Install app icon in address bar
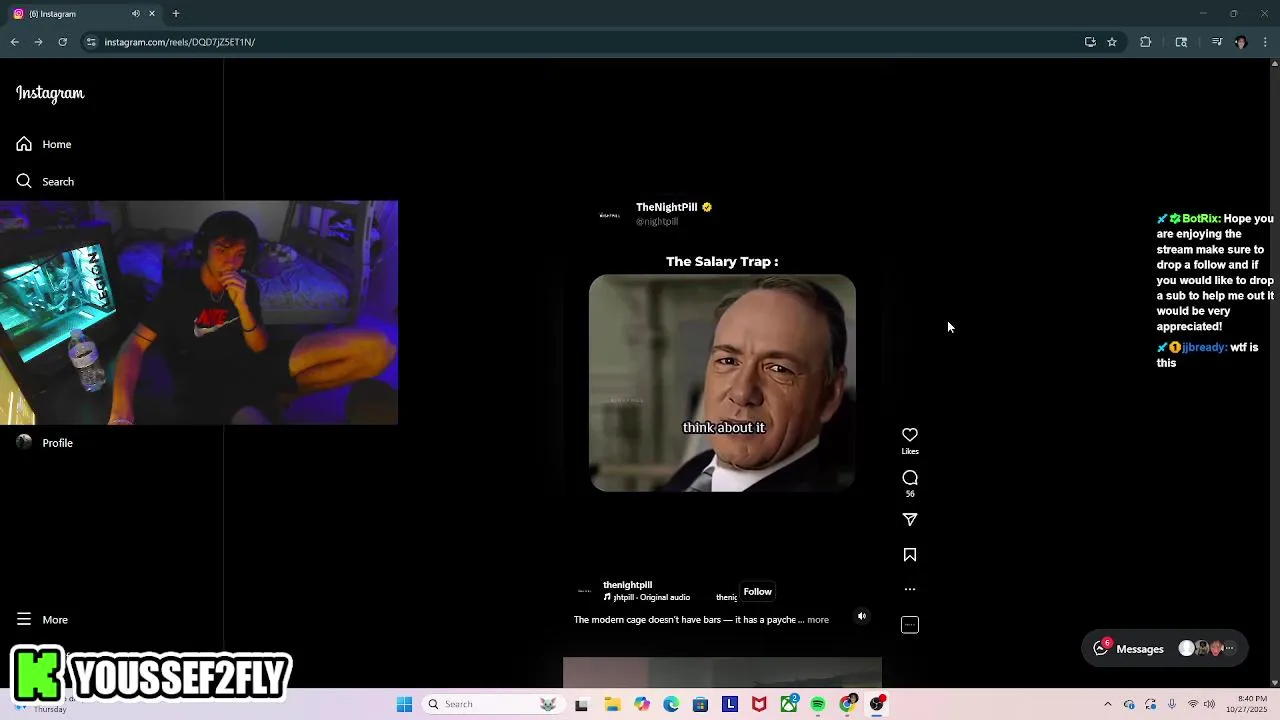This screenshot has height=720, width=1280. [x=1090, y=42]
